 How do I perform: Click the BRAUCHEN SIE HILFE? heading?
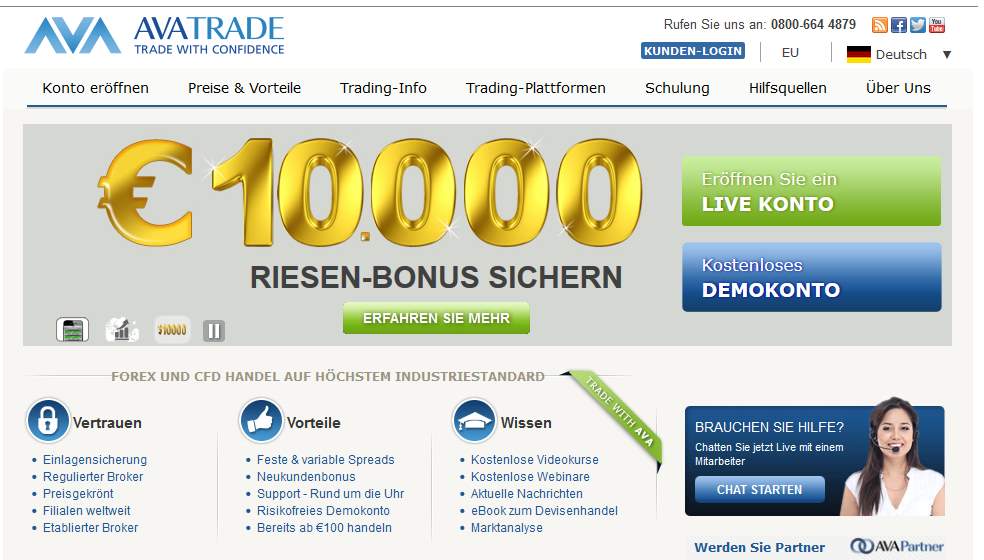coord(769,427)
